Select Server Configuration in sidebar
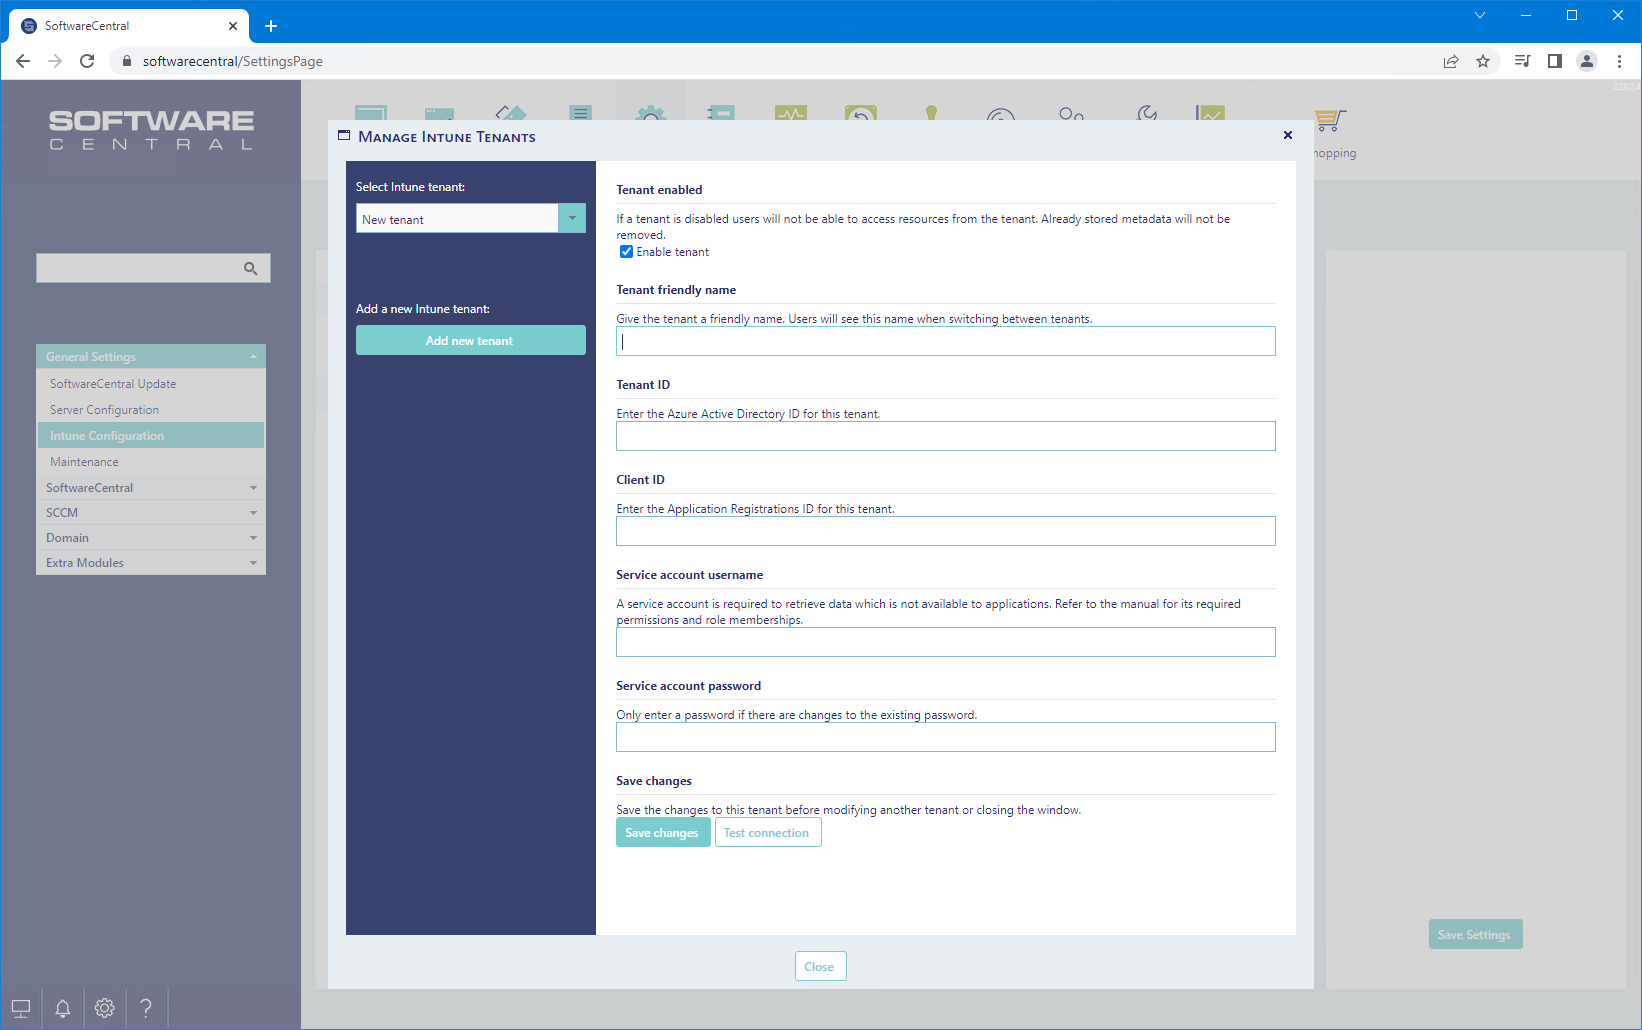1642x1030 pixels. (x=105, y=410)
